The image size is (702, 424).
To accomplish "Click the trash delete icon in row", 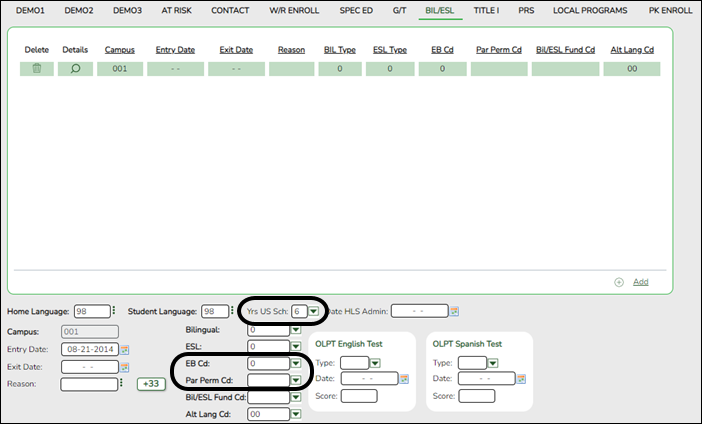I will coord(37,69).
